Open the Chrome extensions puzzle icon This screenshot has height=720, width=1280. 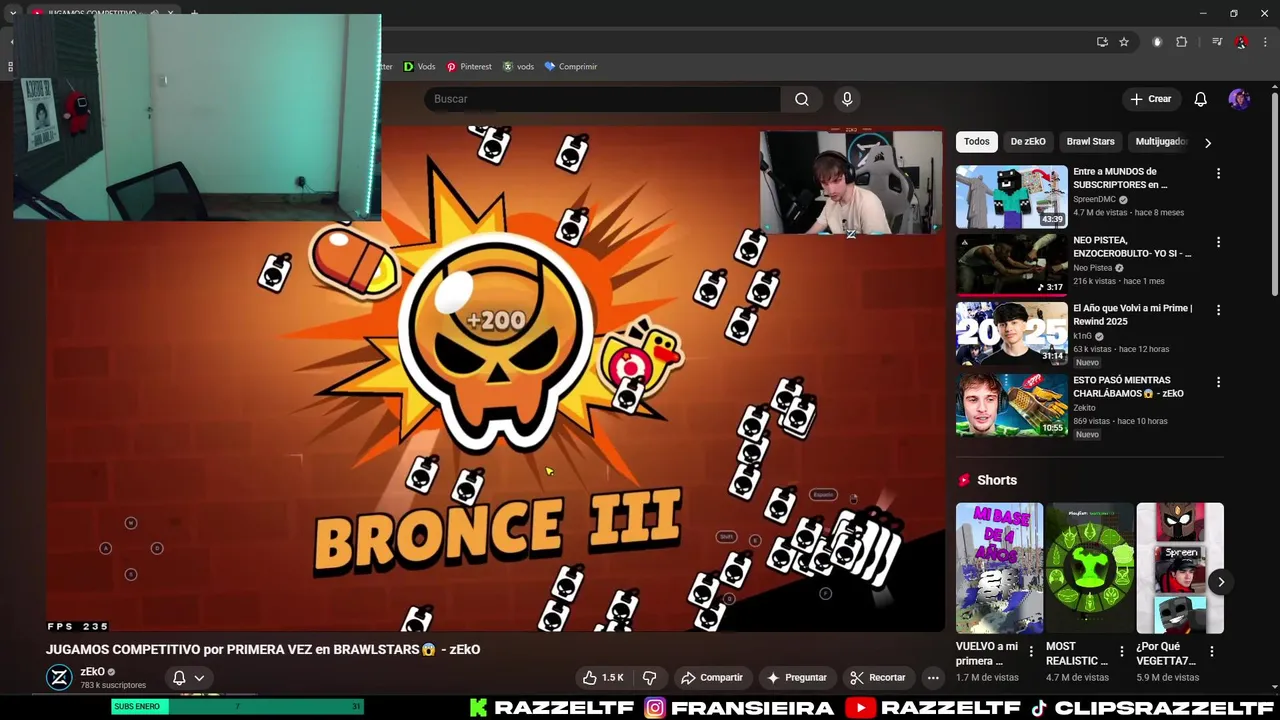pyautogui.click(x=1181, y=42)
